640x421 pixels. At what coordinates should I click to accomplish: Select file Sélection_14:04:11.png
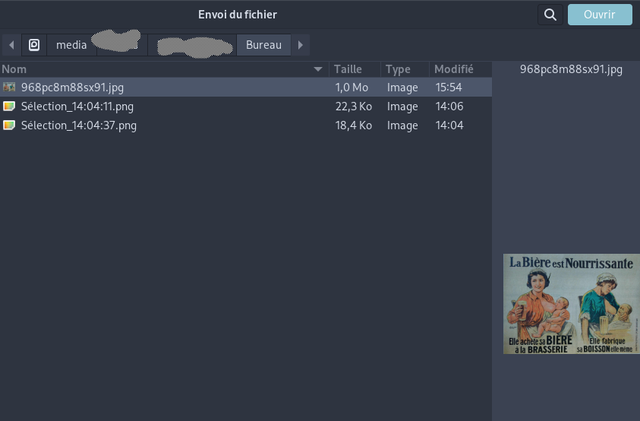(246, 107)
